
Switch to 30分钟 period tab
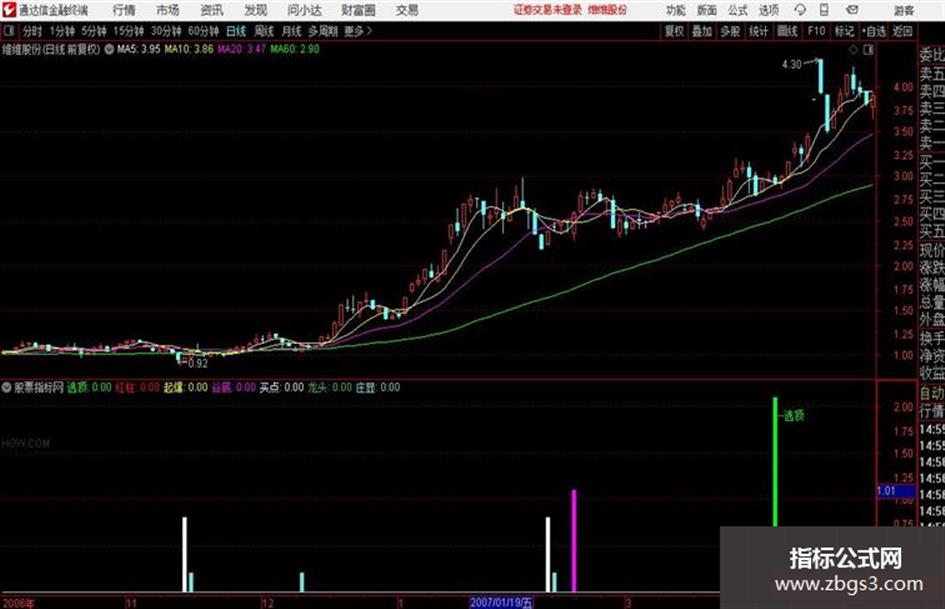[166, 31]
